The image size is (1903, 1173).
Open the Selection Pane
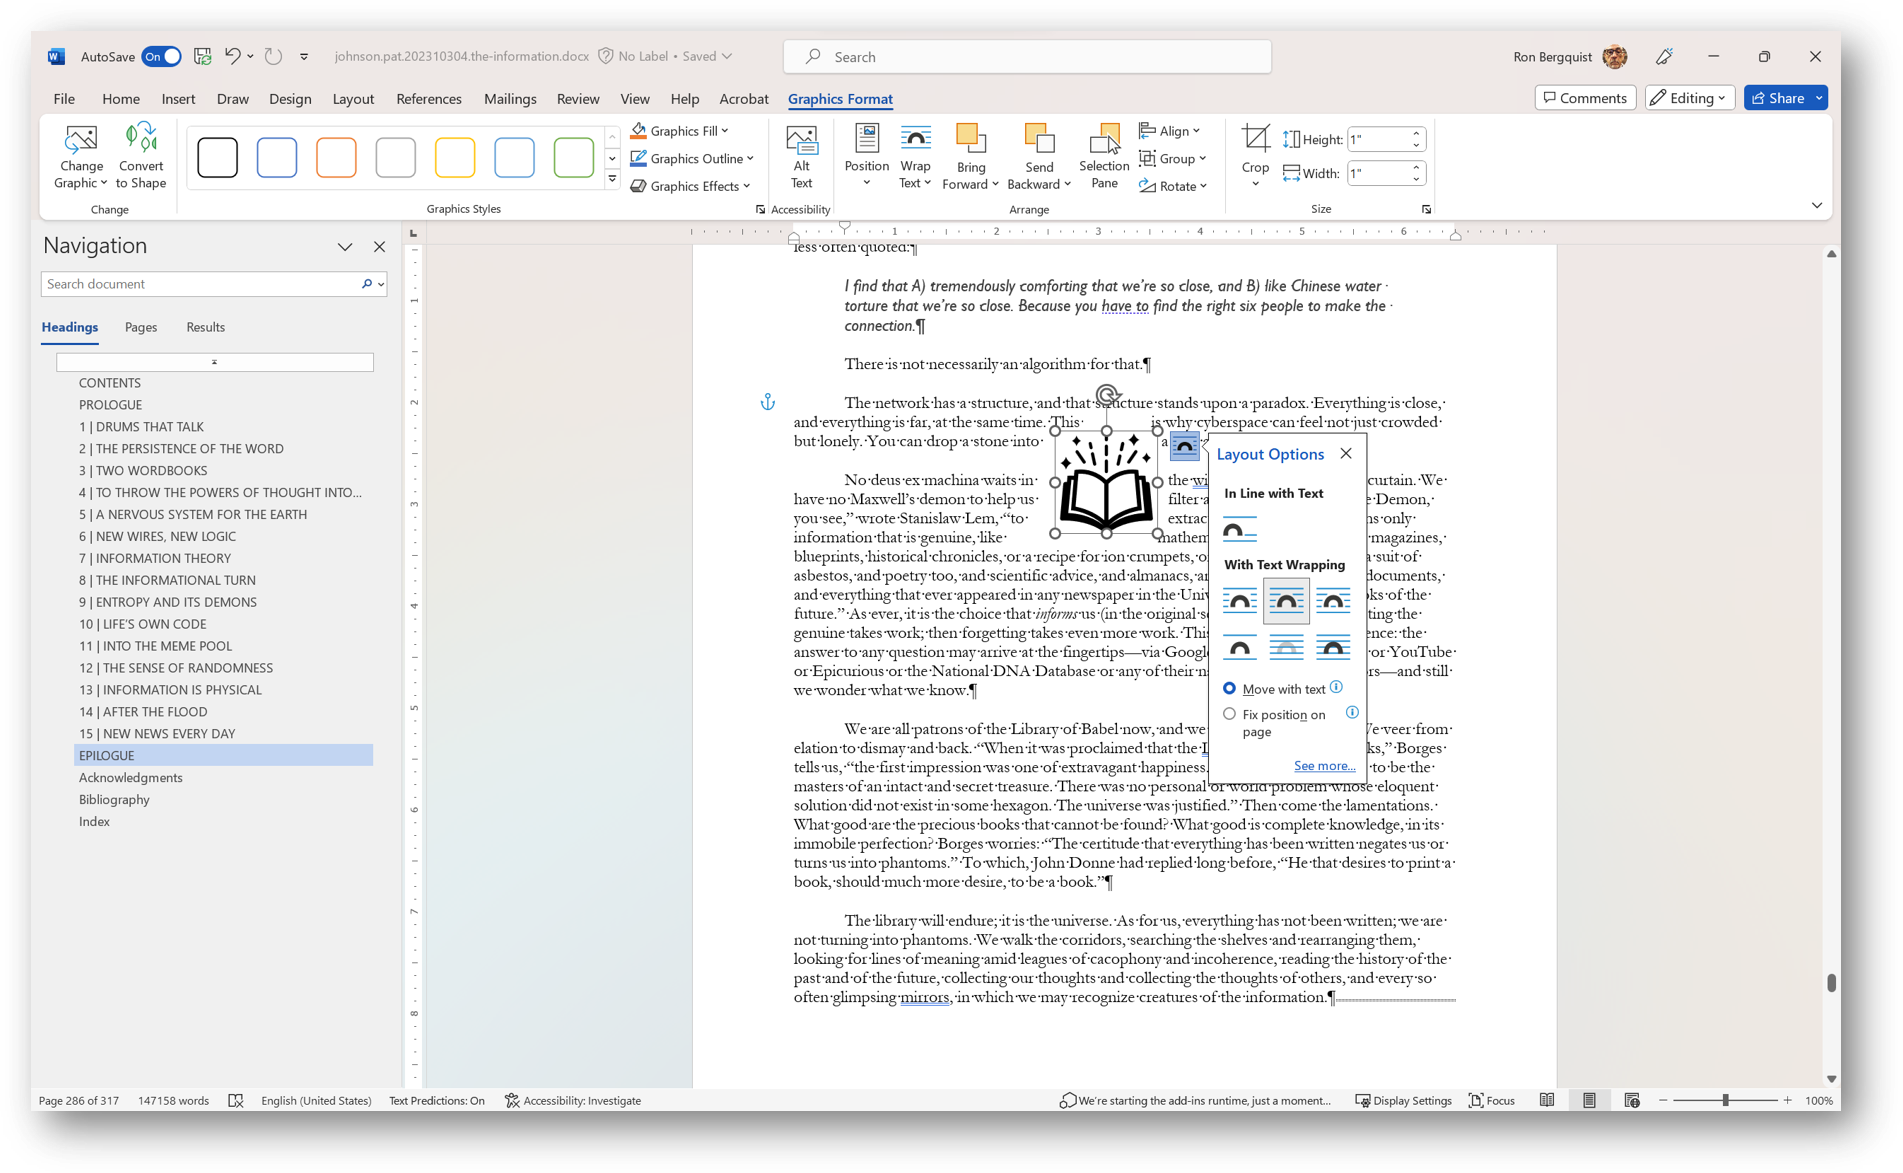[x=1103, y=157]
